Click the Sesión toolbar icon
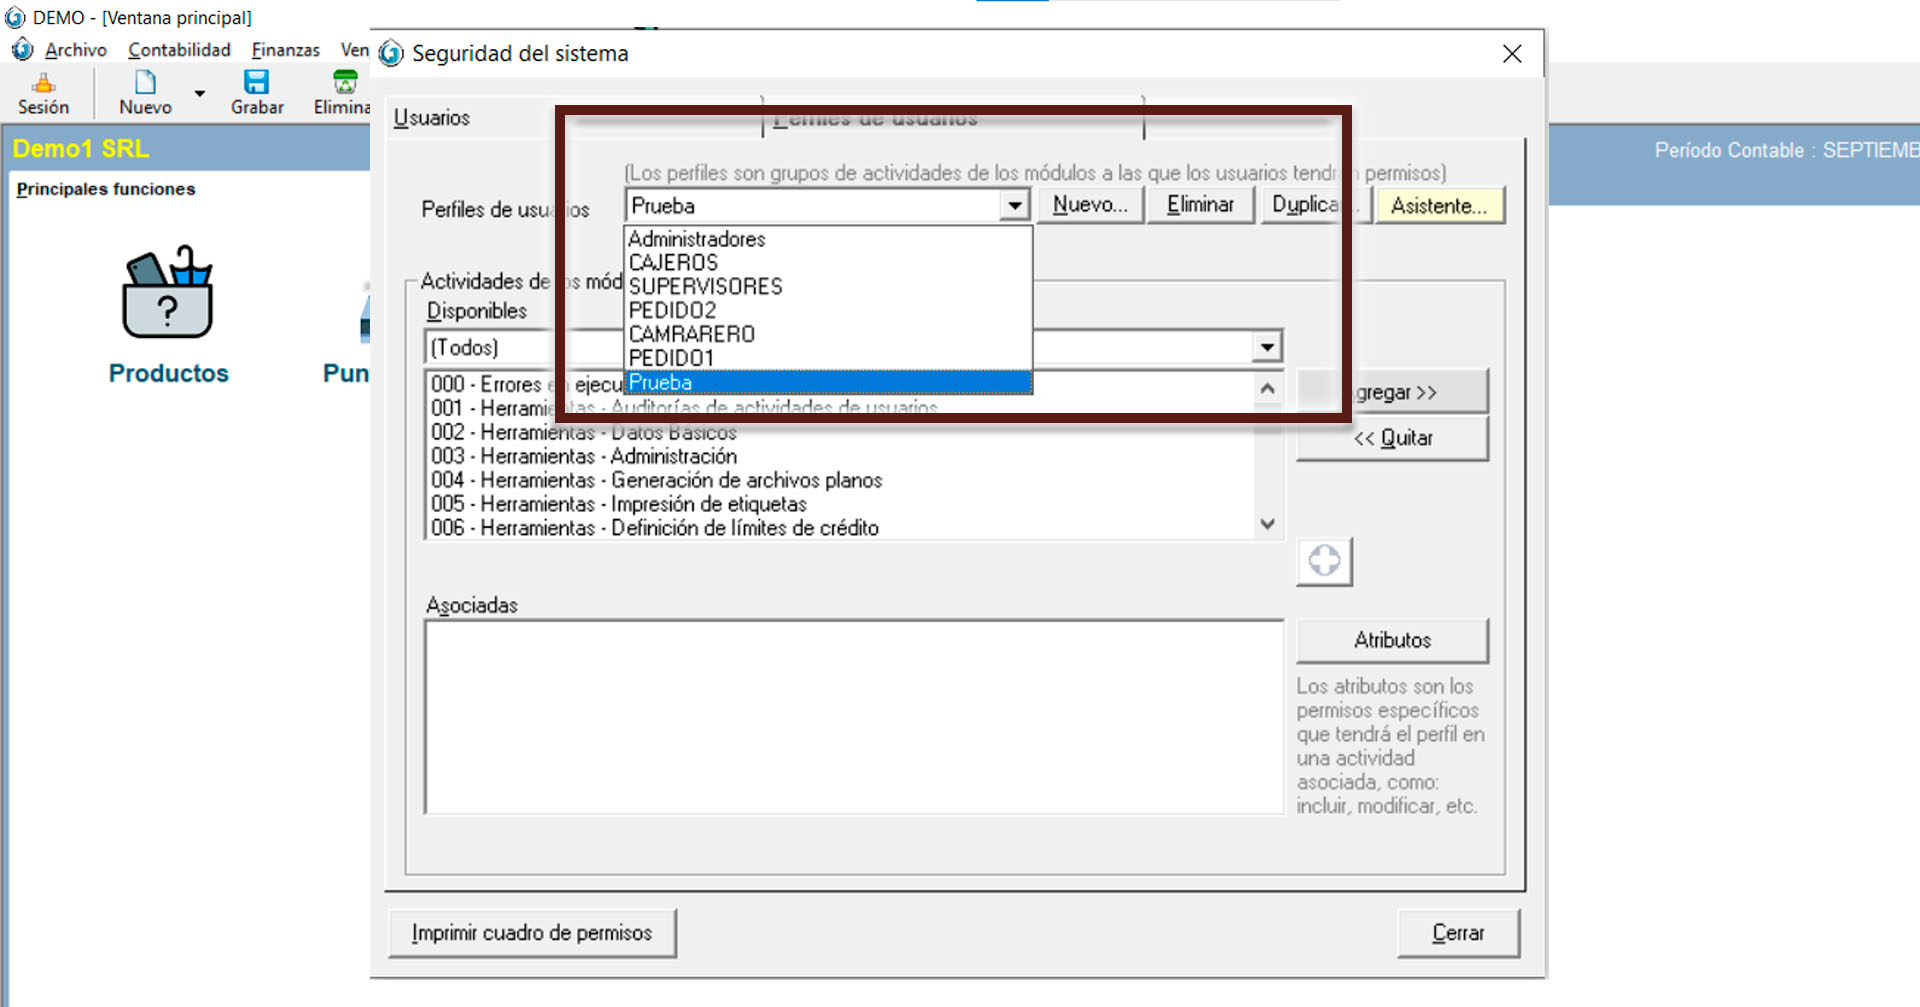The width and height of the screenshot is (1920, 1007). tap(43, 84)
